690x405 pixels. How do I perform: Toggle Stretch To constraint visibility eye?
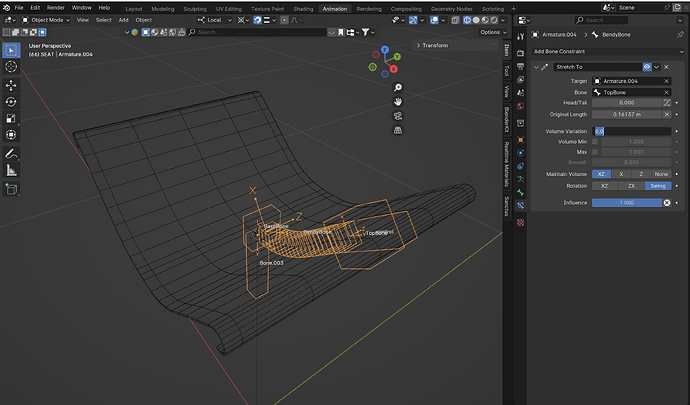pyautogui.click(x=647, y=67)
